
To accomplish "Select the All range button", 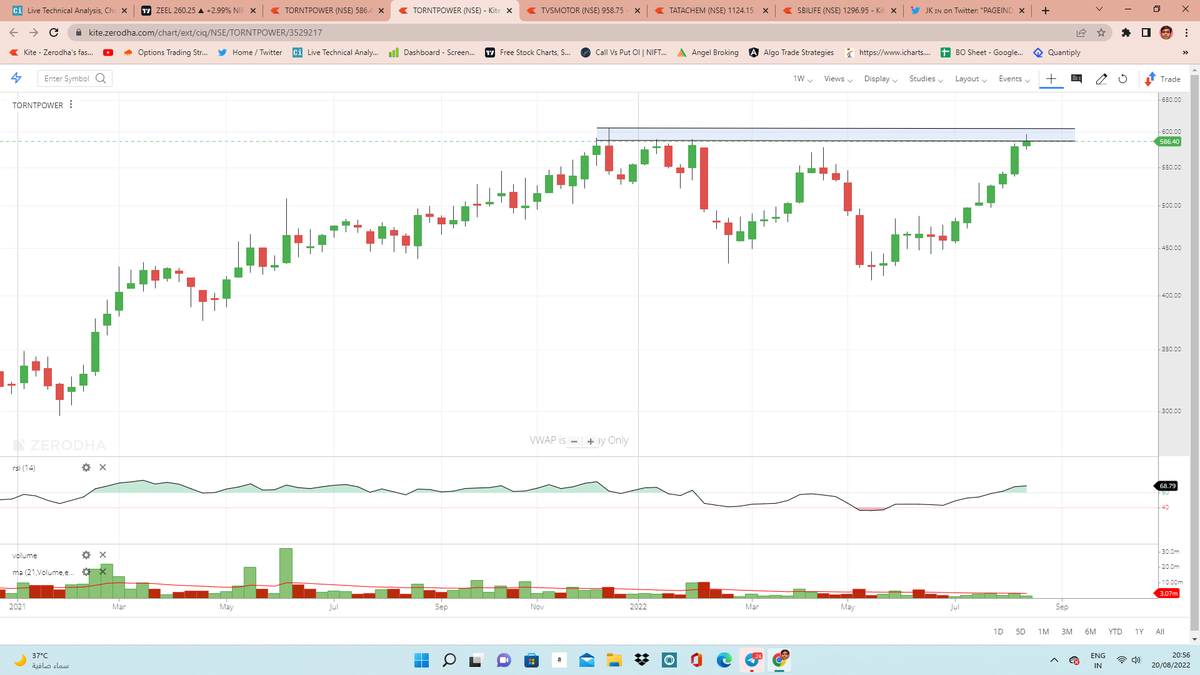I will (1159, 631).
